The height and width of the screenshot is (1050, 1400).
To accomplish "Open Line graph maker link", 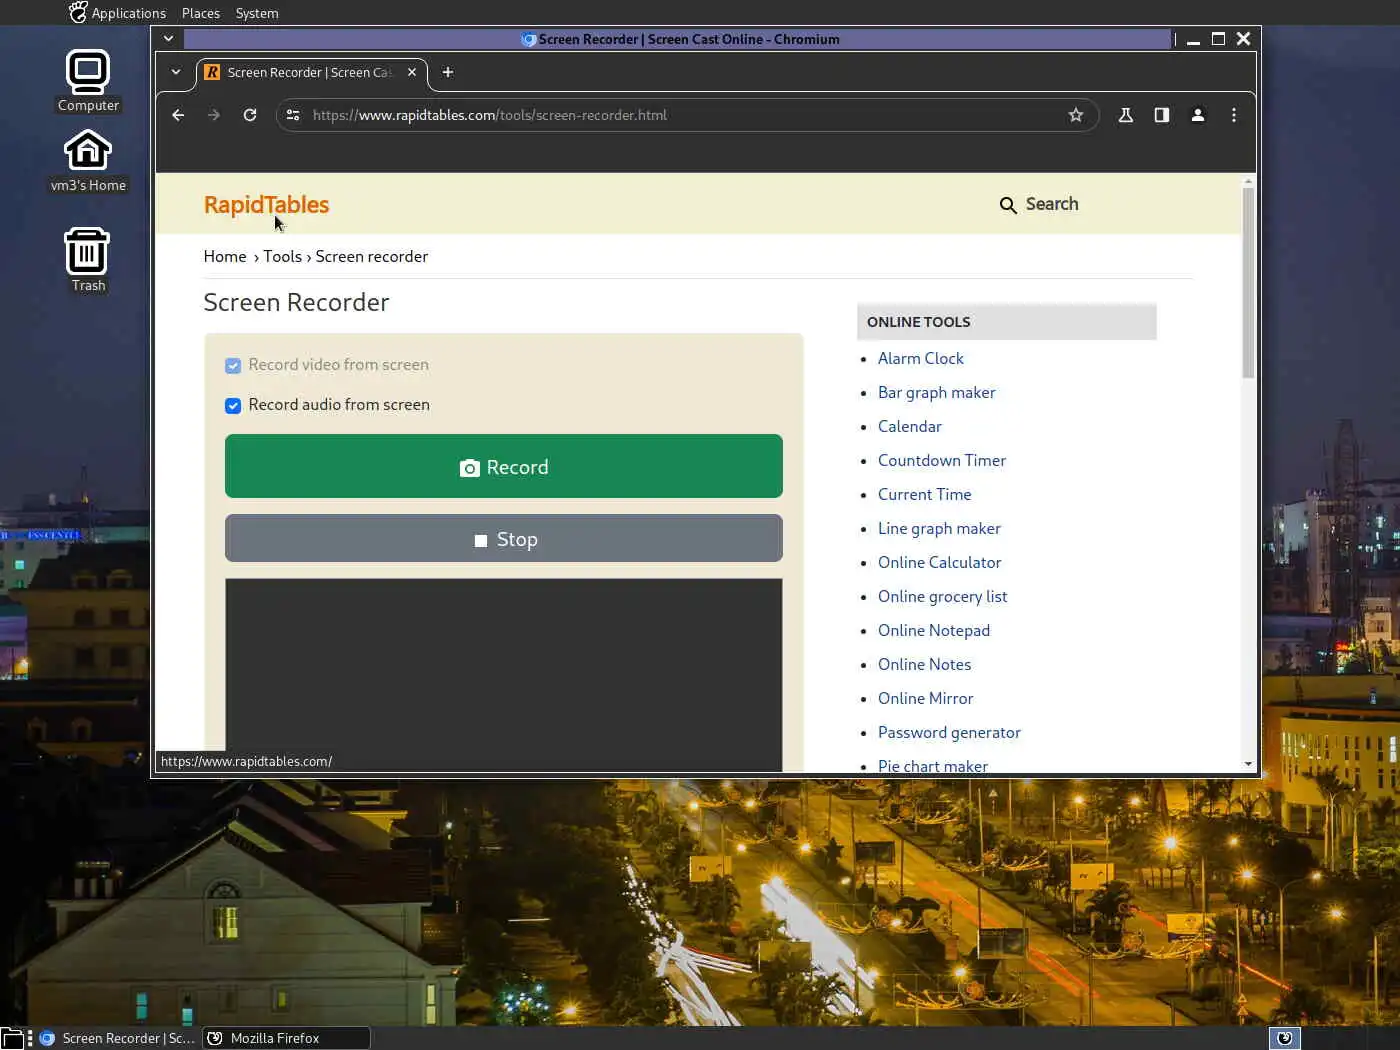I will click(x=939, y=529).
